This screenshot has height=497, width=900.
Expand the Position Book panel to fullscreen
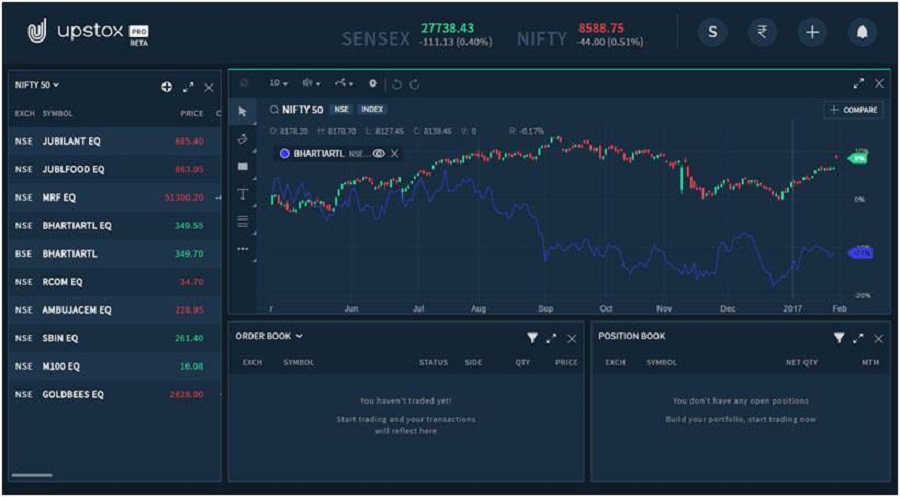click(x=859, y=338)
